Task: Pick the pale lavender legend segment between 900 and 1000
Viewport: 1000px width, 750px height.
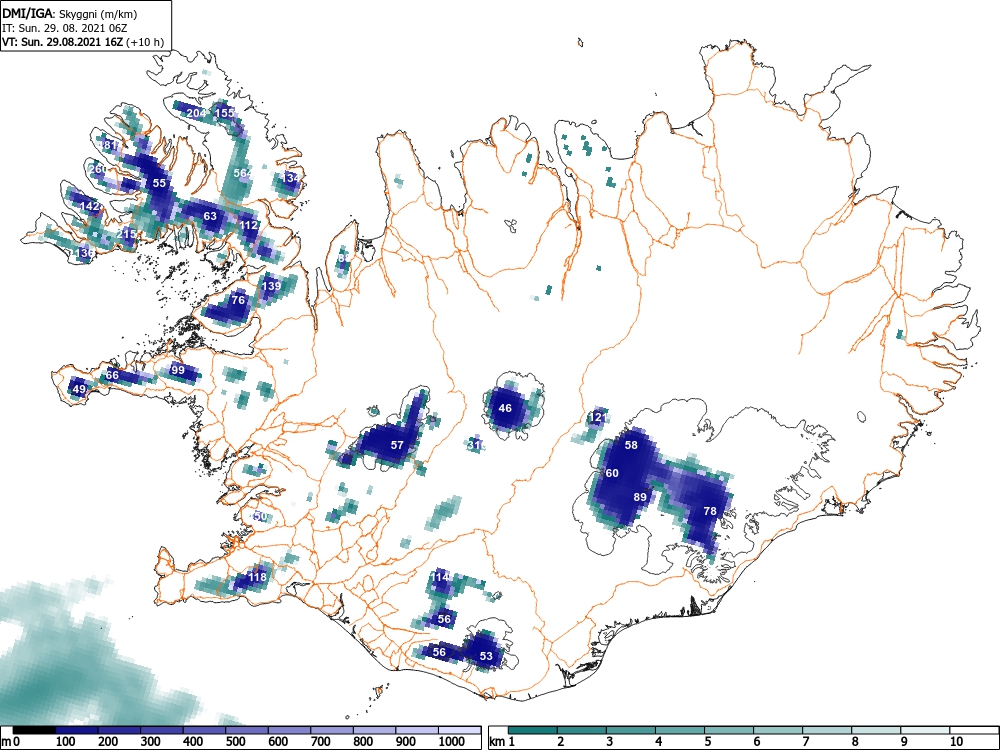Action: (418, 730)
